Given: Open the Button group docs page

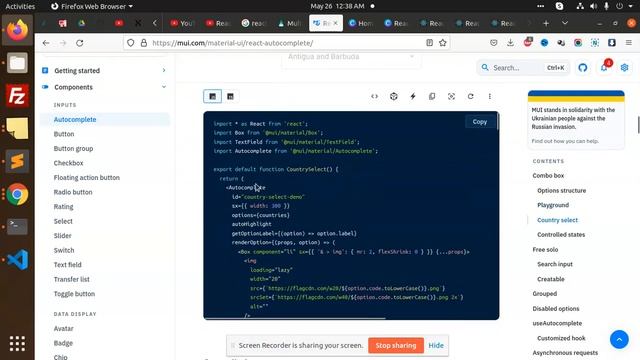Looking at the screenshot, I should point(73,149).
